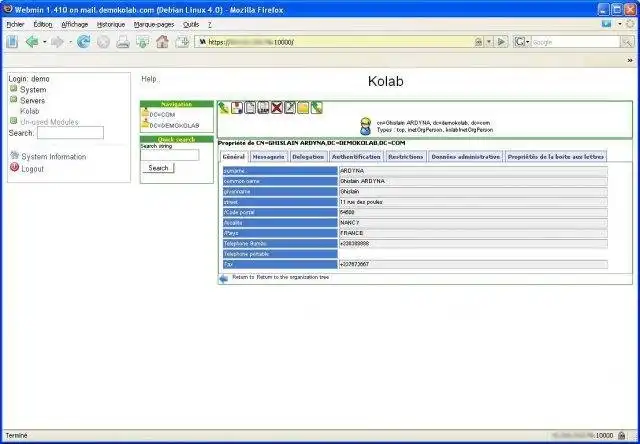Open DC=DEMOKOLAB in Navigation tree
Image resolution: width=640 pixels, height=444 pixels.
click(174, 126)
